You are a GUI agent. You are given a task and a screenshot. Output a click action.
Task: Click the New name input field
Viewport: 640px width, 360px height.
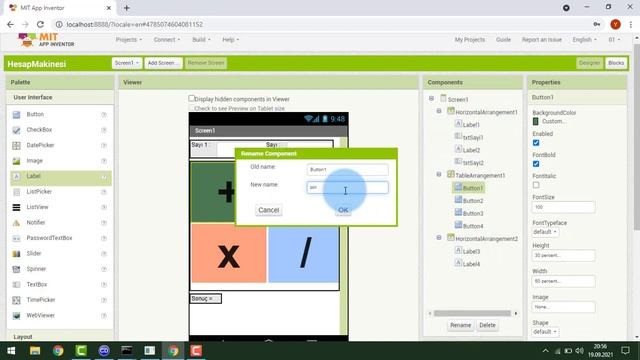[x=347, y=187]
